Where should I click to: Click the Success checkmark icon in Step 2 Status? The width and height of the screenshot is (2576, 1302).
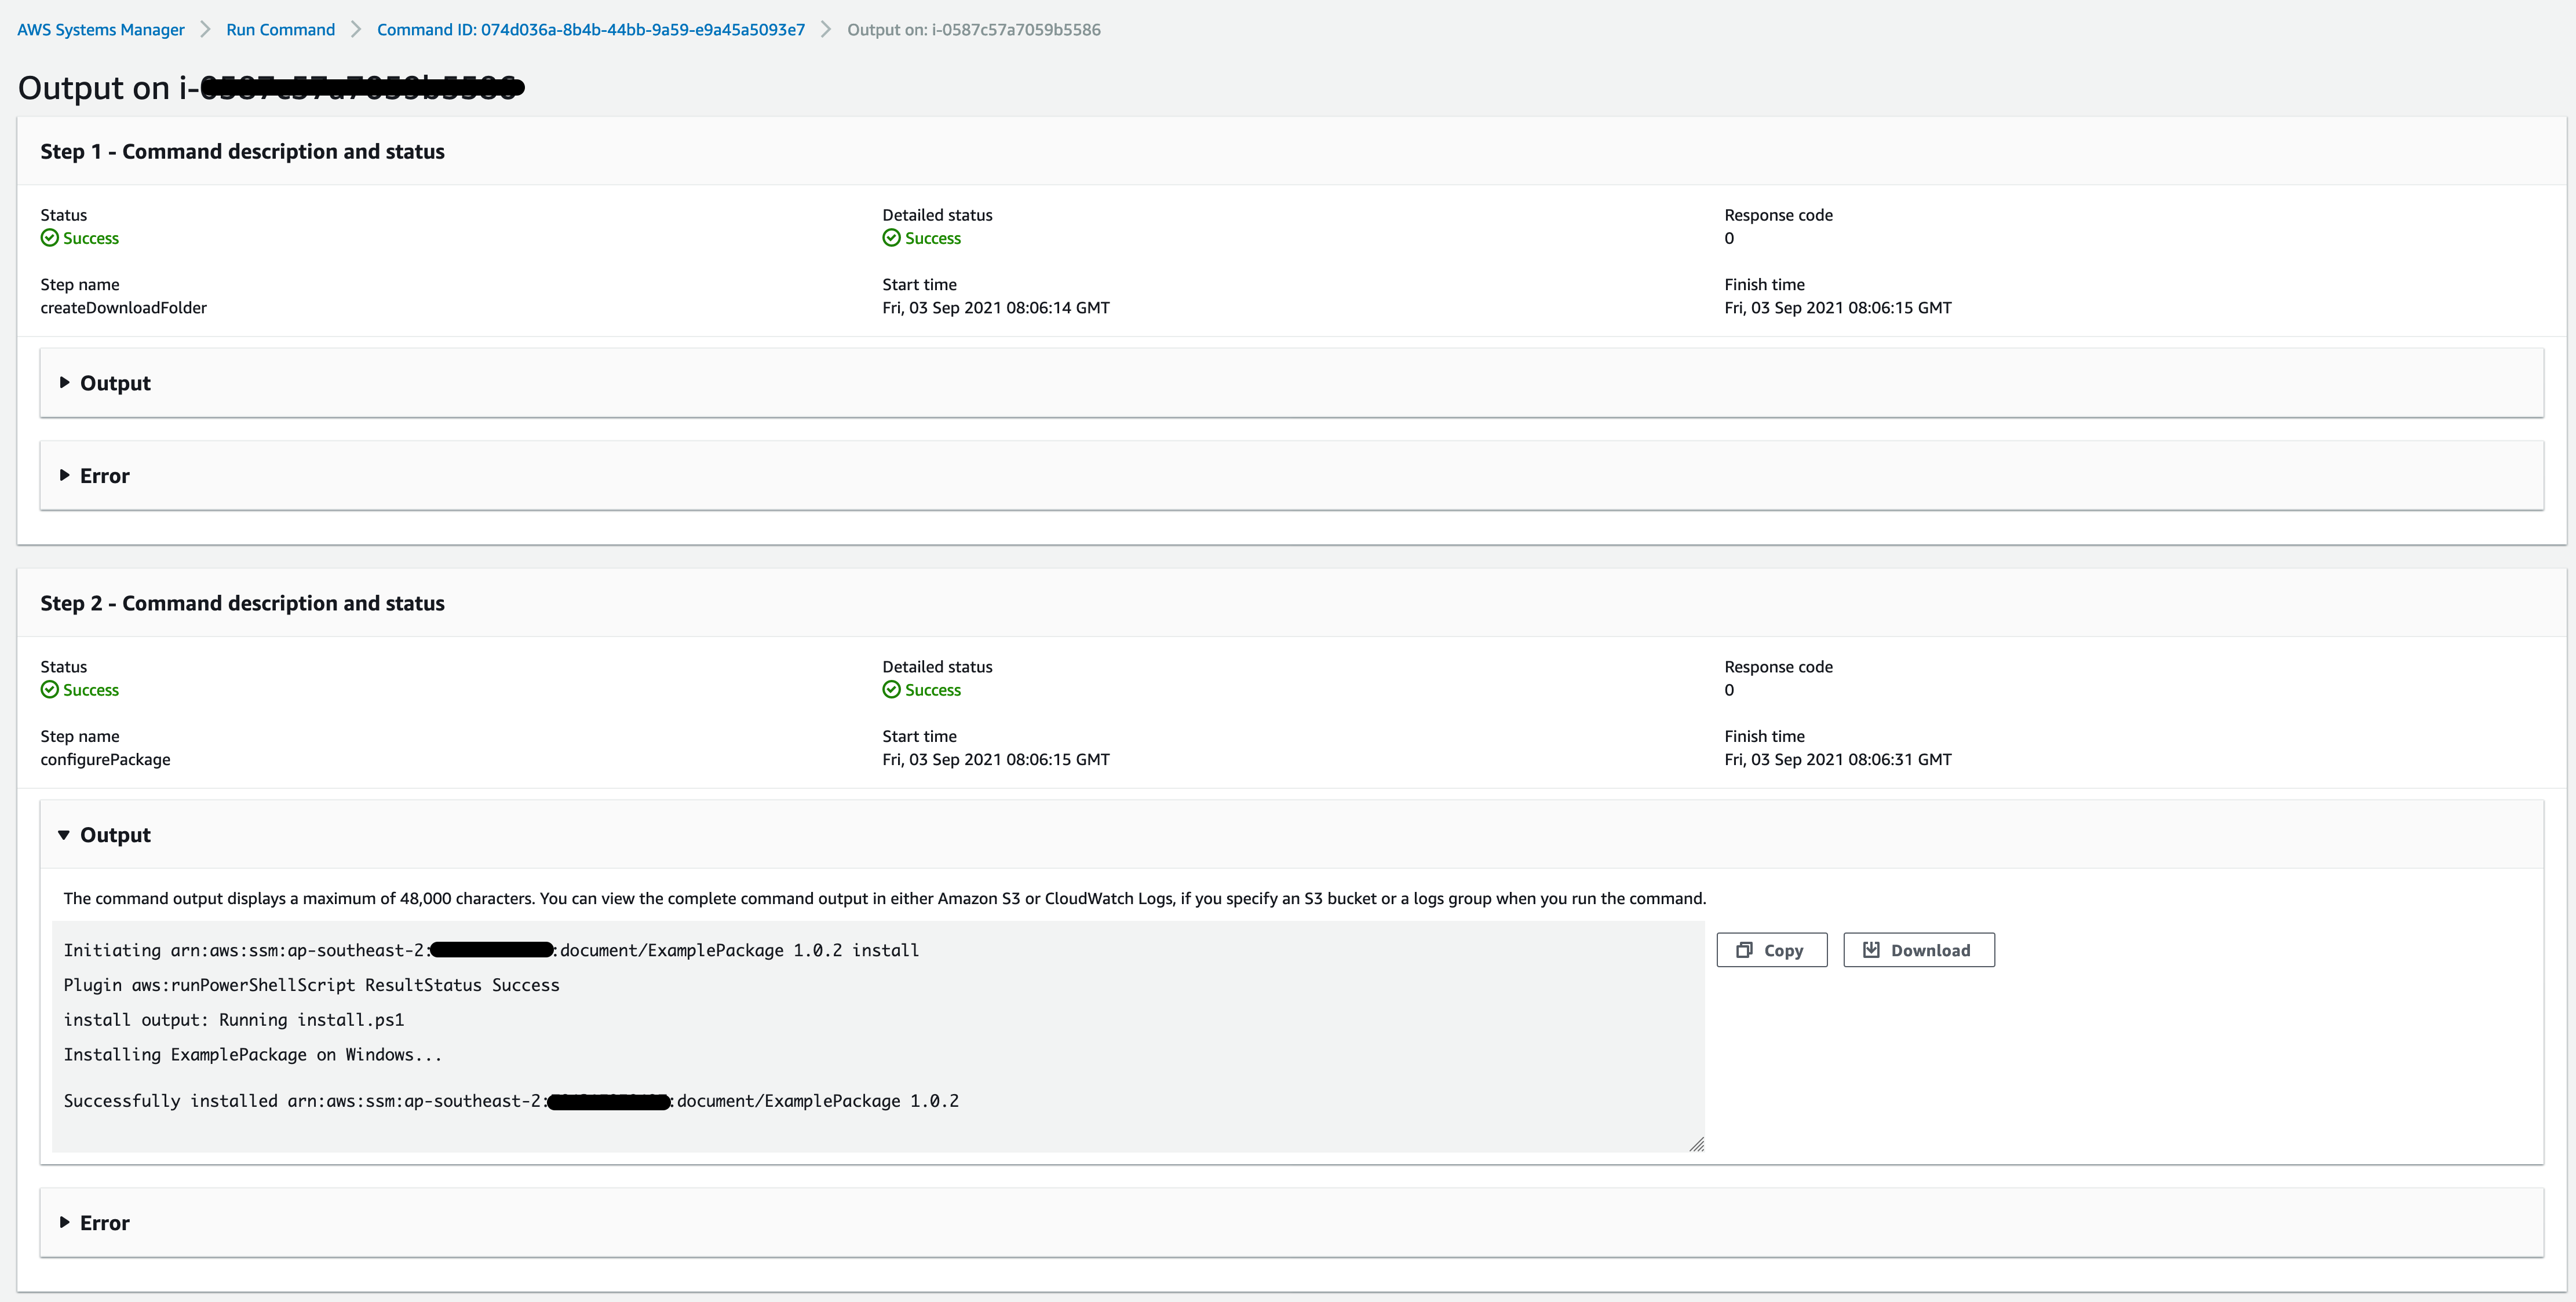click(49, 689)
